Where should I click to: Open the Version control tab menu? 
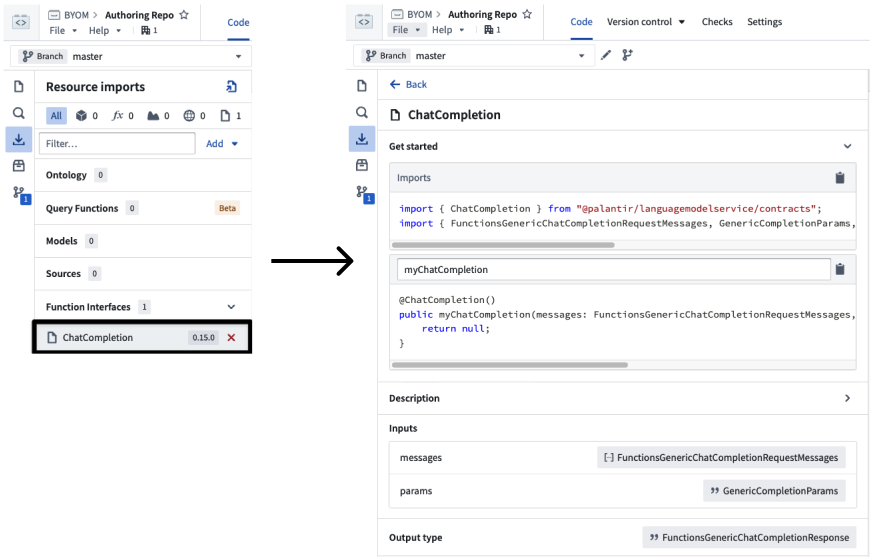(x=646, y=22)
